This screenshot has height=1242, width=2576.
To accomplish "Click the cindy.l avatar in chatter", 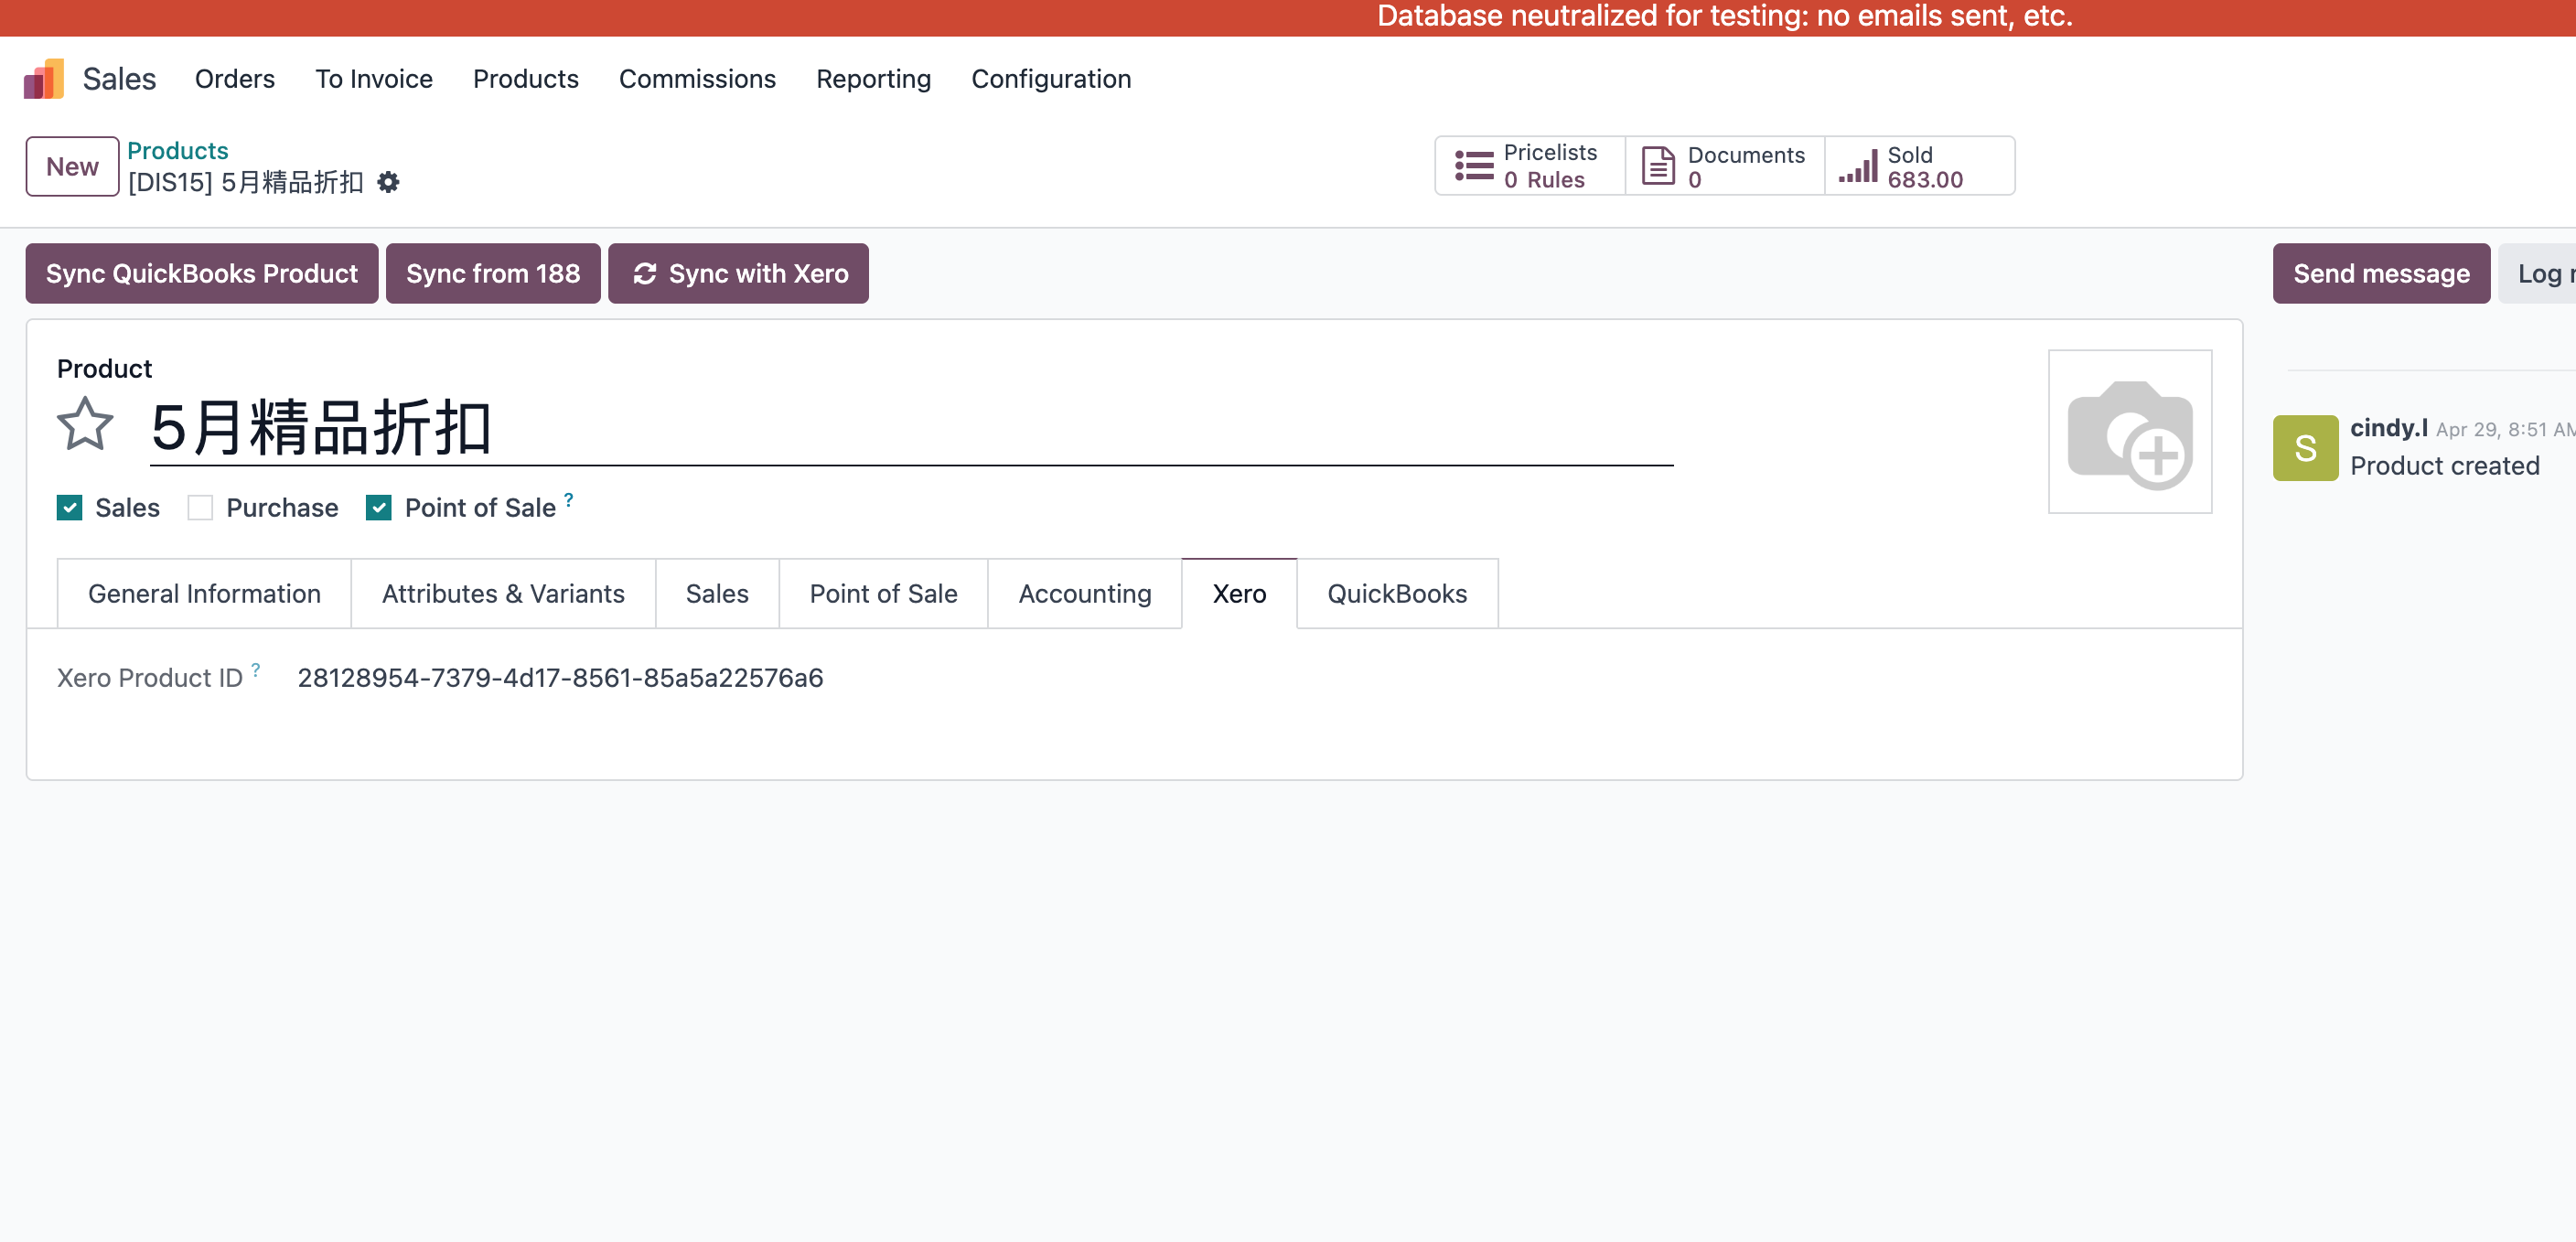I will (x=2305, y=448).
